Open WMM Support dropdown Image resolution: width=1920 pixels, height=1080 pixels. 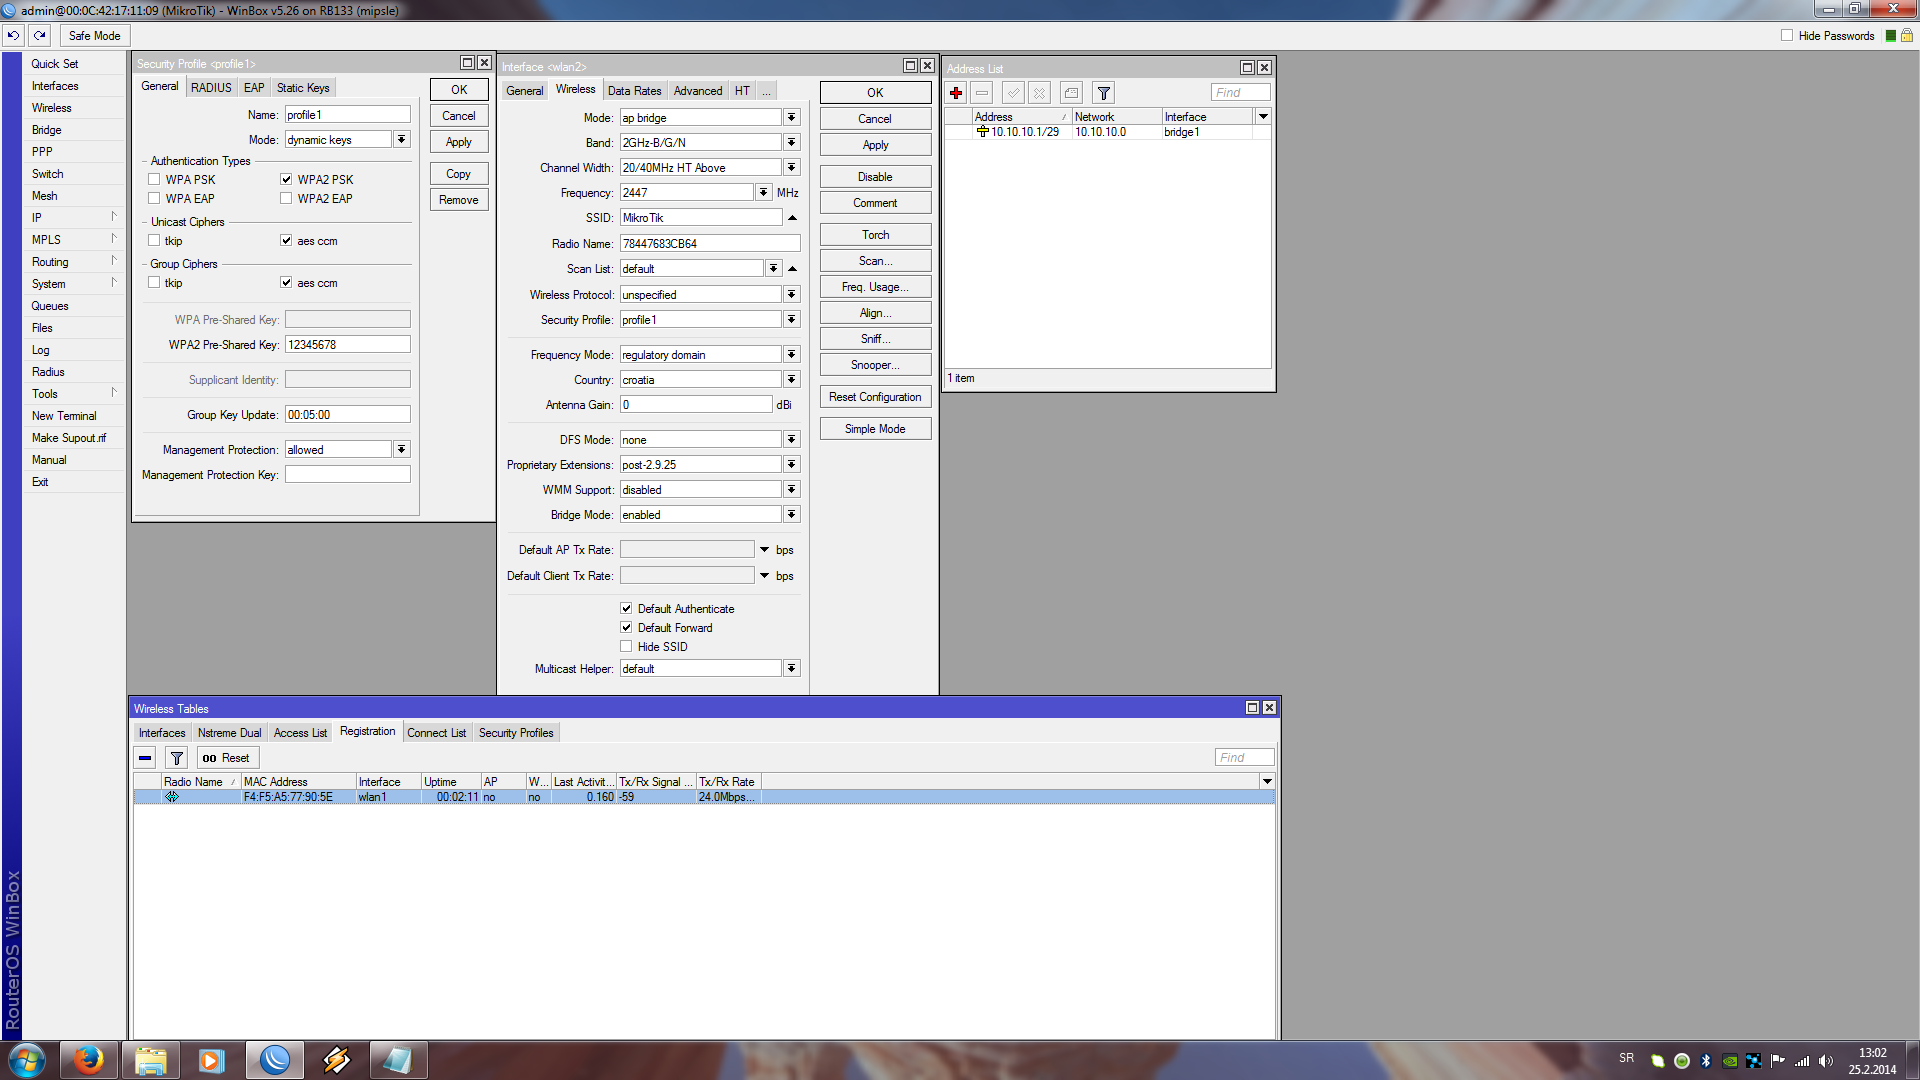tap(792, 490)
